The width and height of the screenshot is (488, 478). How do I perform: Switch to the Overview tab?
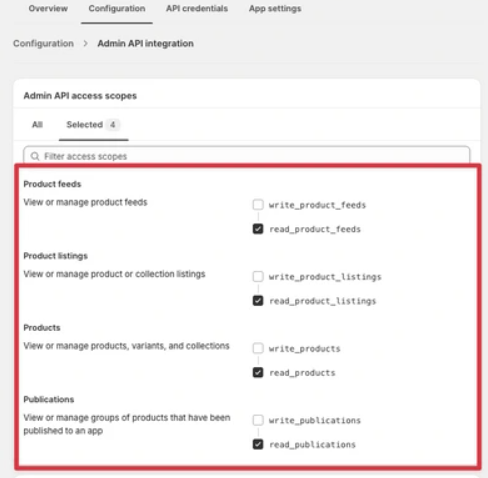pyautogui.click(x=48, y=9)
